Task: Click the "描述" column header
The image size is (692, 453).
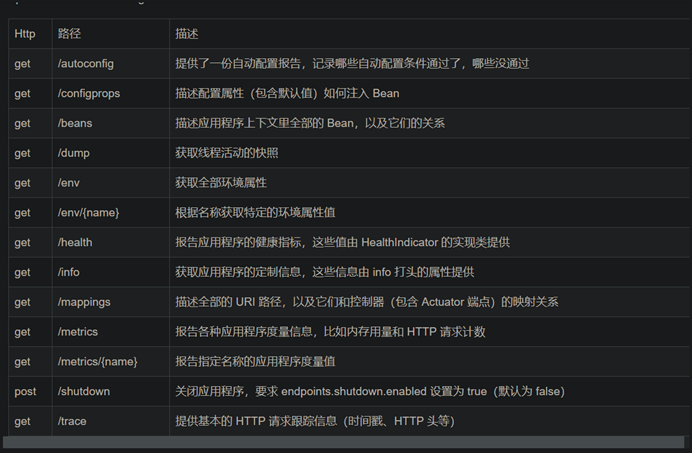Action: click(x=187, y=34)
